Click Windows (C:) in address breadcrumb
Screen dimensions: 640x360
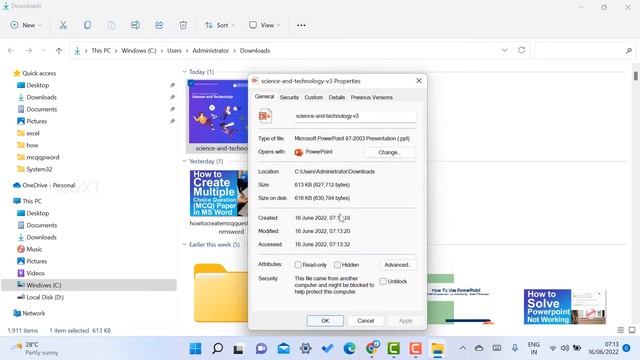pos(139,51)
